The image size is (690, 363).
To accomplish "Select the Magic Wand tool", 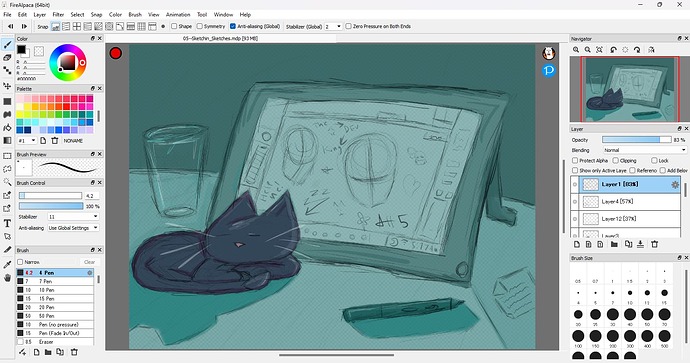I will coord(7,182).
